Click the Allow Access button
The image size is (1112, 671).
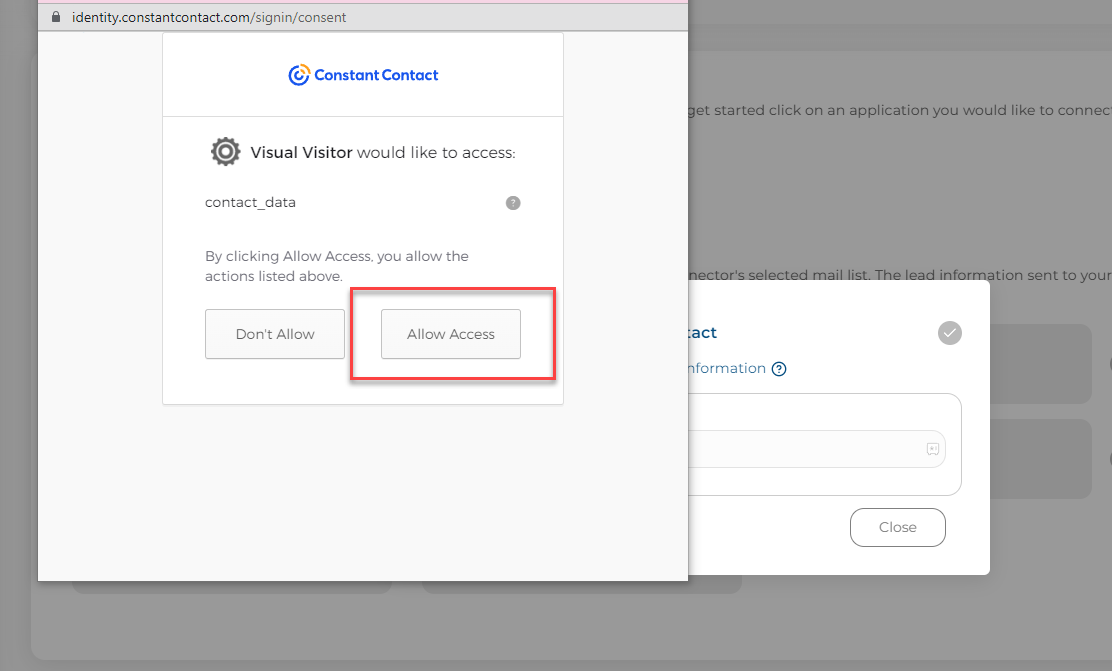[450, 334]
